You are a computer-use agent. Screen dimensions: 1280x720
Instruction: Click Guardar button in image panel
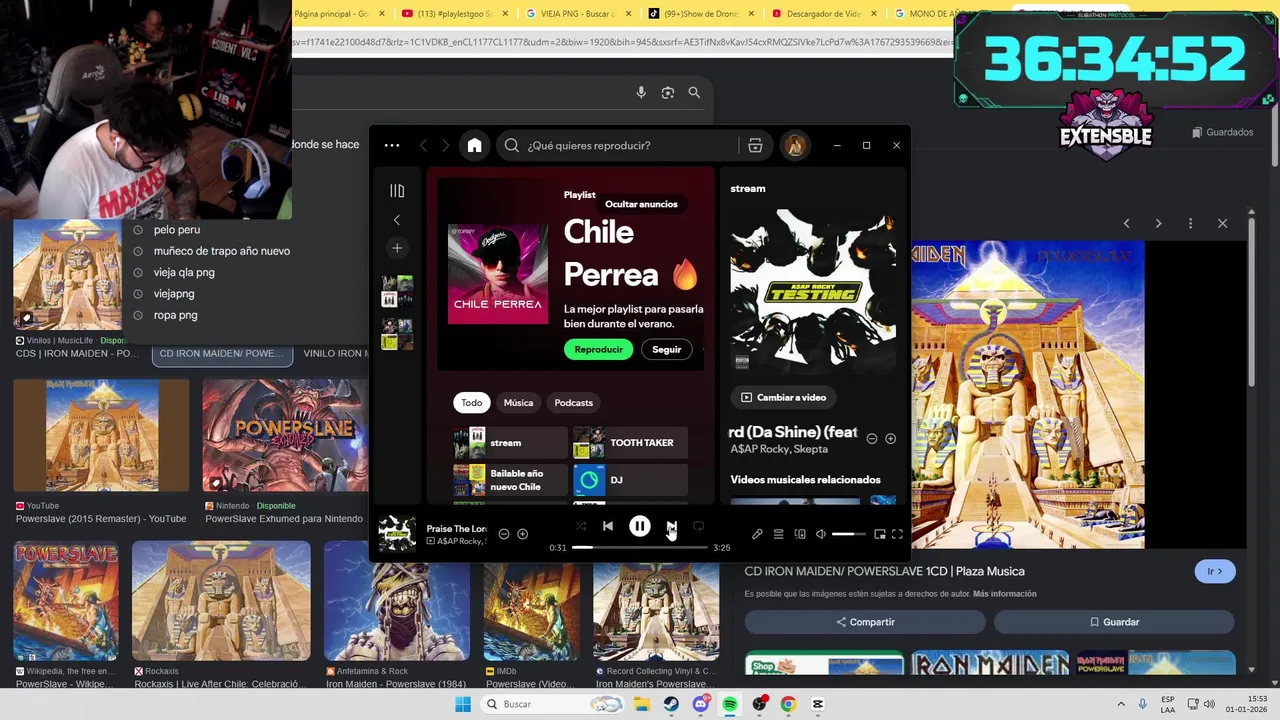pos(1114,622)
